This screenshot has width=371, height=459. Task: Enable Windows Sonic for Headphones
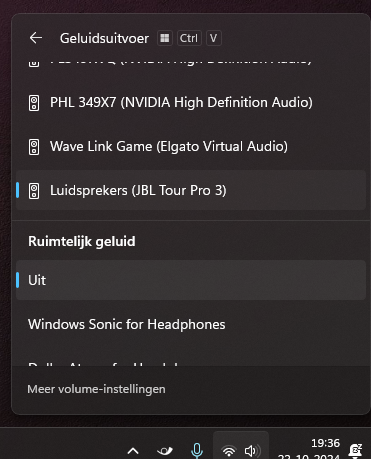191,324
